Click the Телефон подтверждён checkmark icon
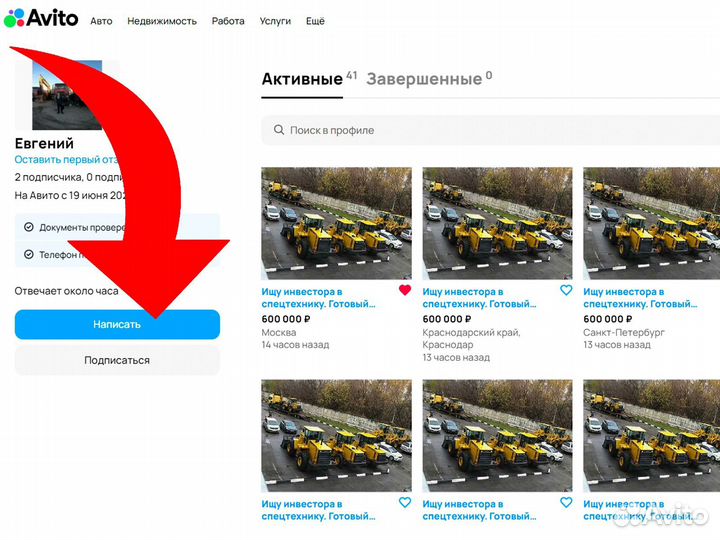 [x=28, y=254]
